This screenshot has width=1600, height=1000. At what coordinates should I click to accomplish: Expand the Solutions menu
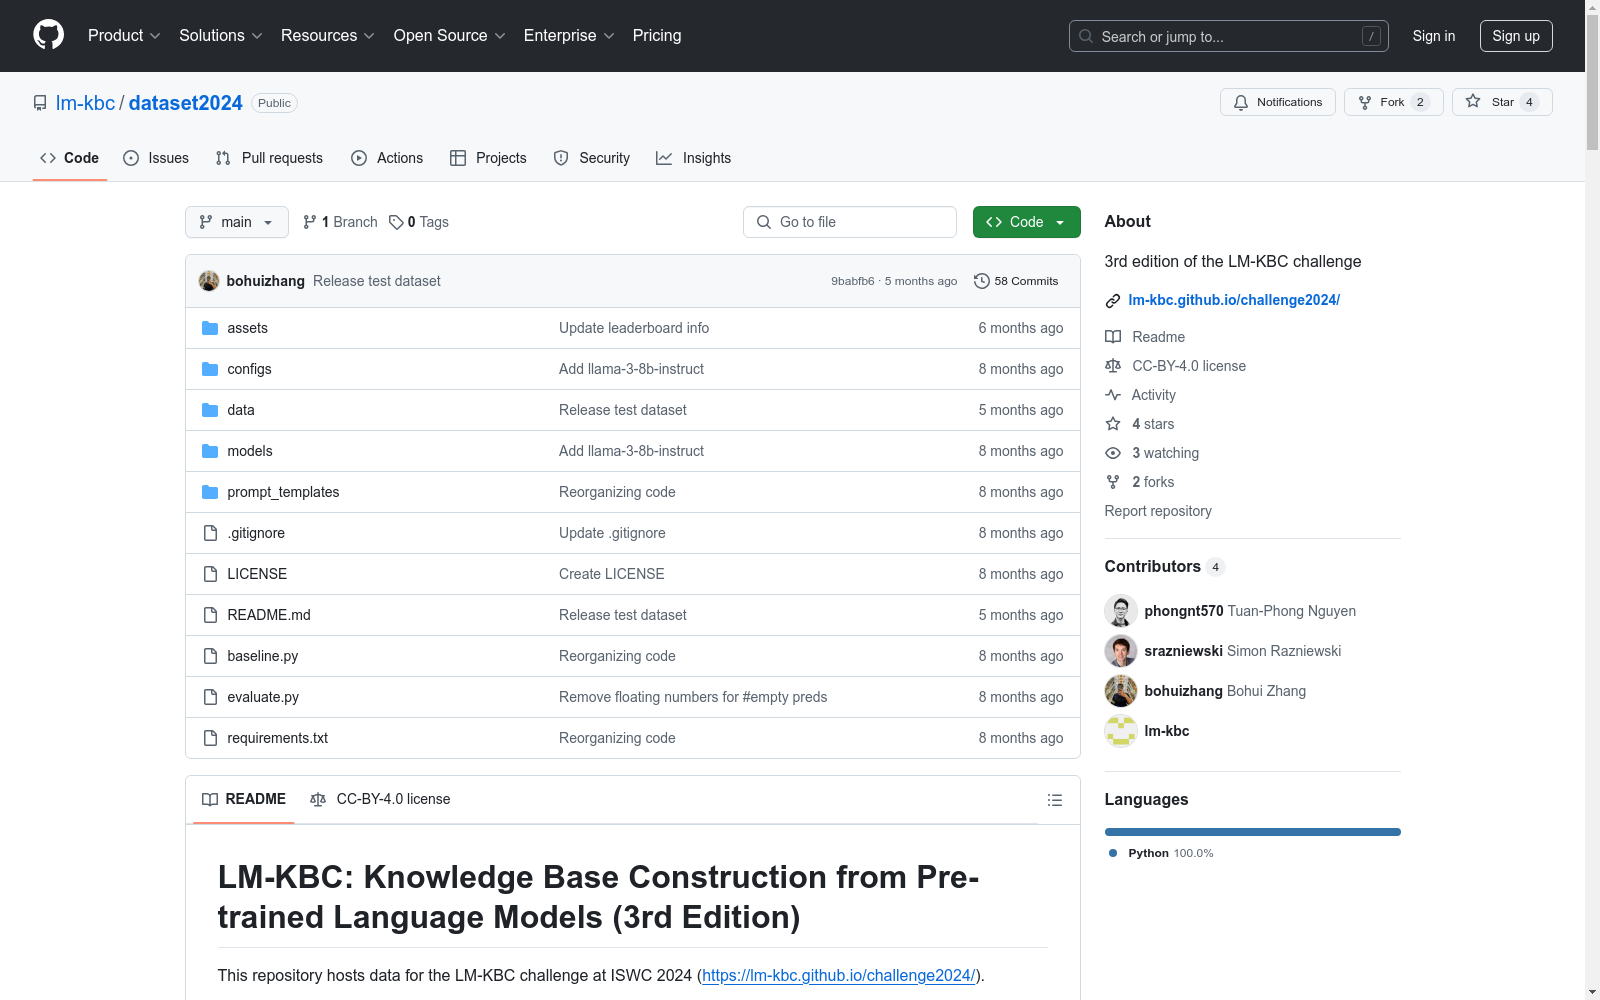tap(221, 35)
